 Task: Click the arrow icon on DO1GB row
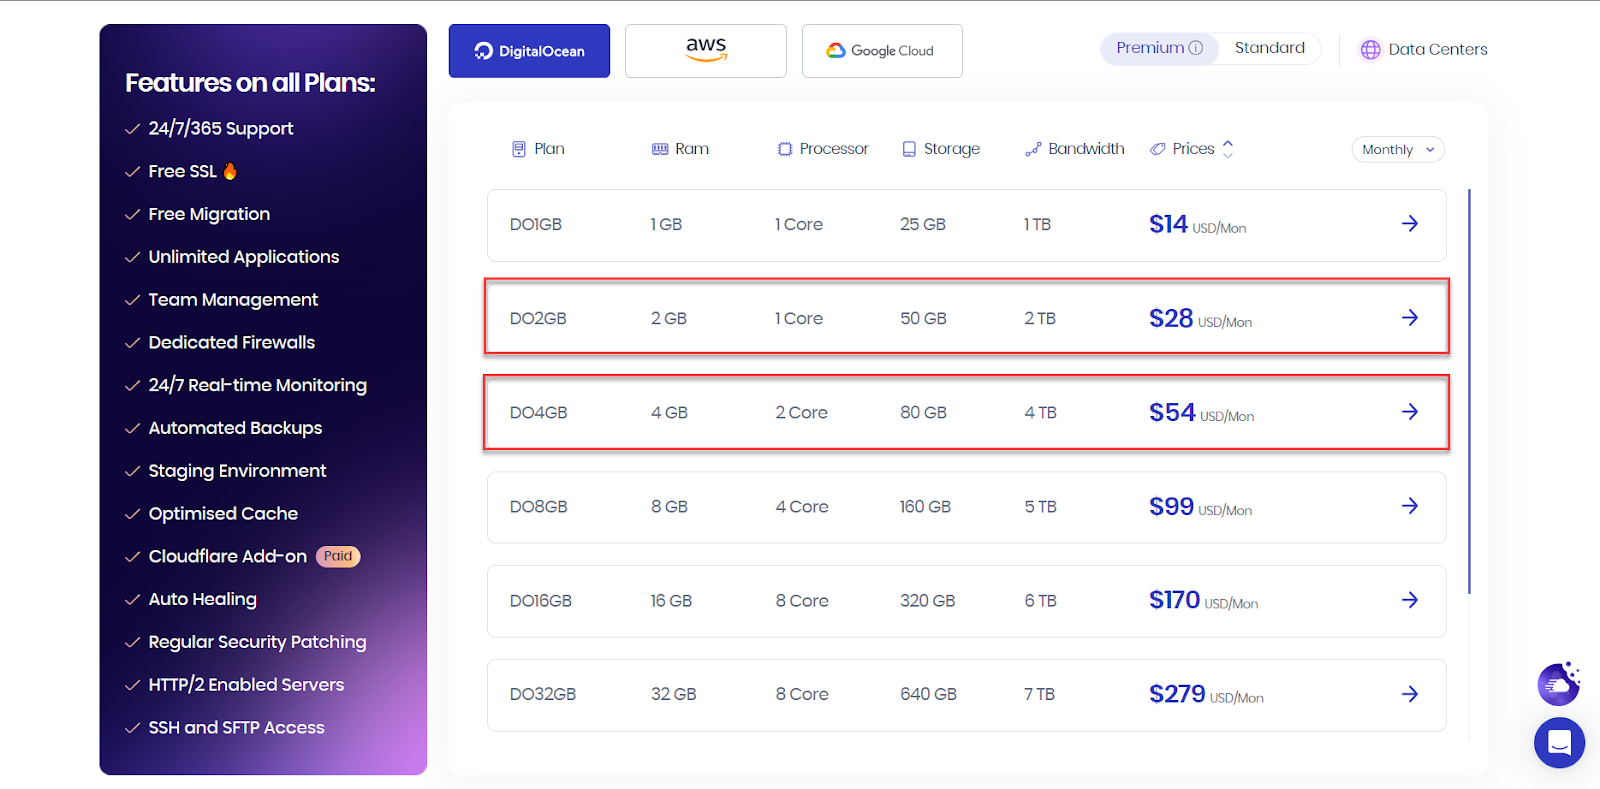coord(1409,224)
